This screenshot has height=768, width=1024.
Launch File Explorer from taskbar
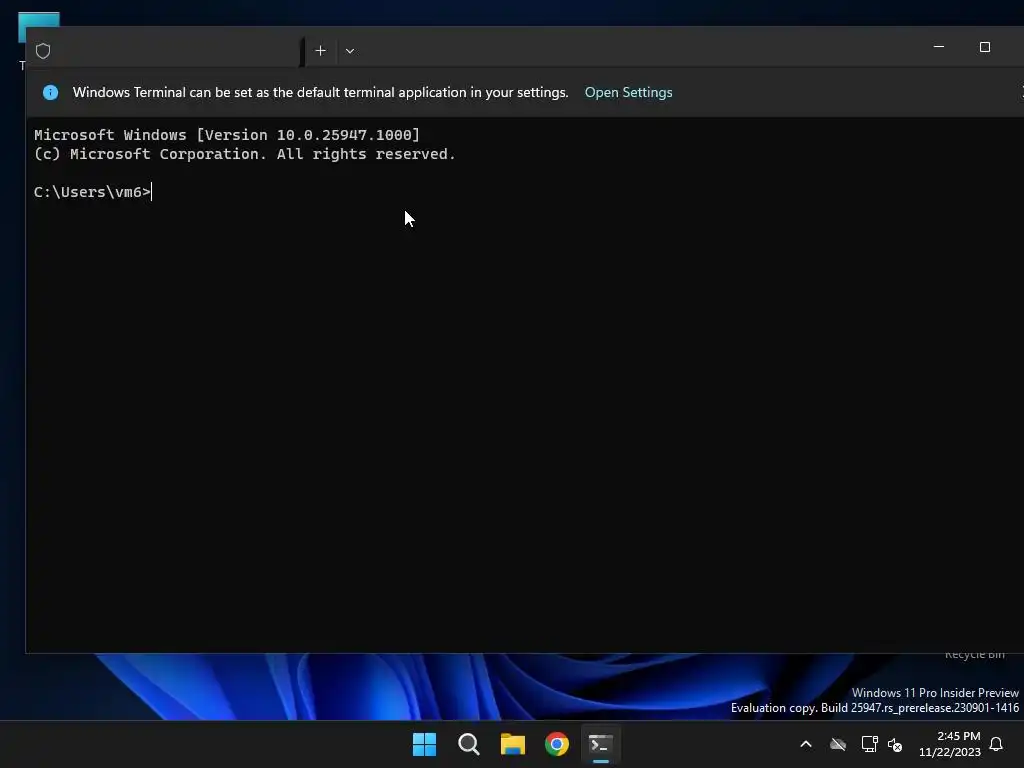click(x=513, y=744)
